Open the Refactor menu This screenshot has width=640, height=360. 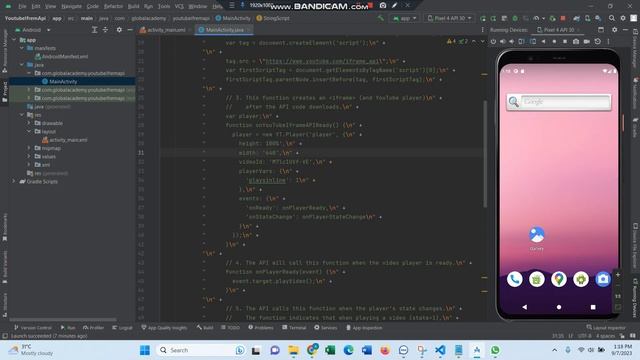(x=113, y=6)
